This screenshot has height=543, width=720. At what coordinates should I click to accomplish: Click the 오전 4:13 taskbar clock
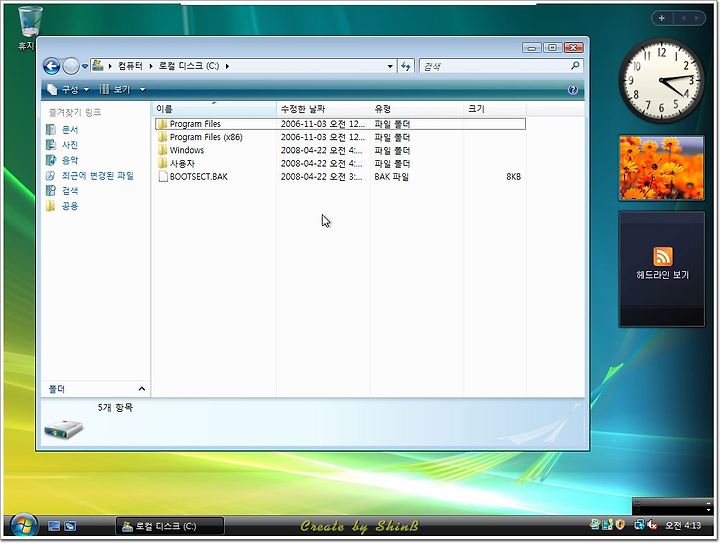click(x=683, y=525)
